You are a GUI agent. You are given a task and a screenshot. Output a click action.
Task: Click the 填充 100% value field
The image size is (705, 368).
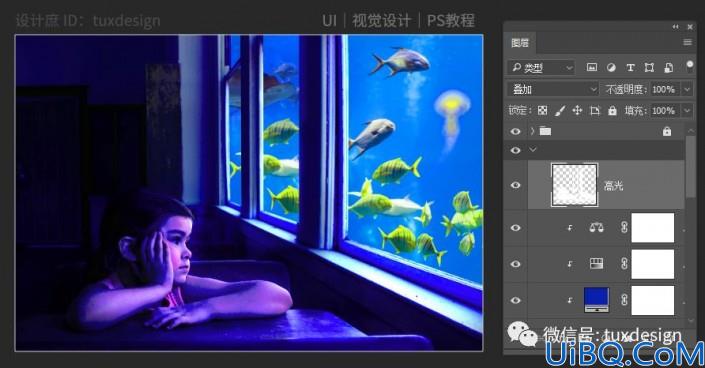coord(664,111)
